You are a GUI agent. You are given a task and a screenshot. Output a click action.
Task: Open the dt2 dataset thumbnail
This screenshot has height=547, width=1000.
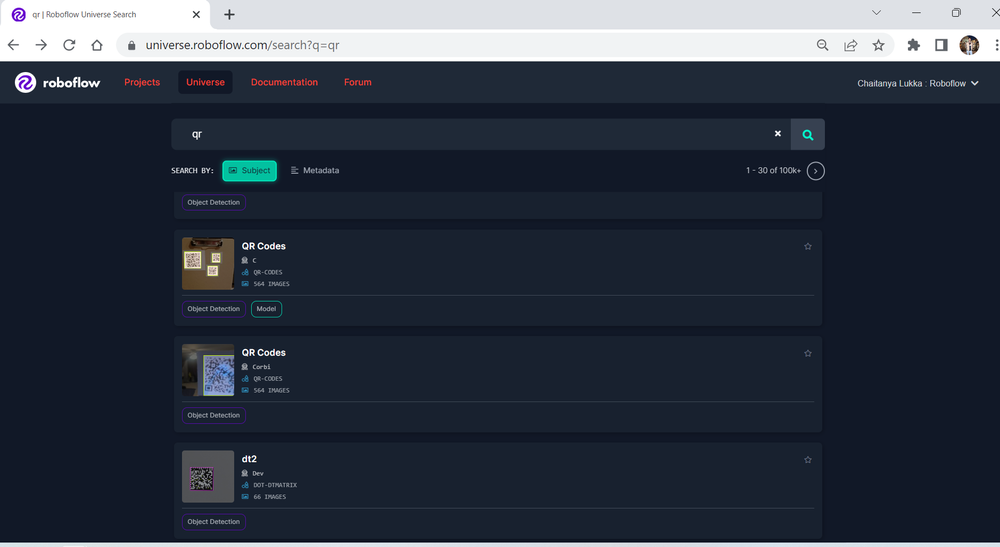(x=208, y=477)
